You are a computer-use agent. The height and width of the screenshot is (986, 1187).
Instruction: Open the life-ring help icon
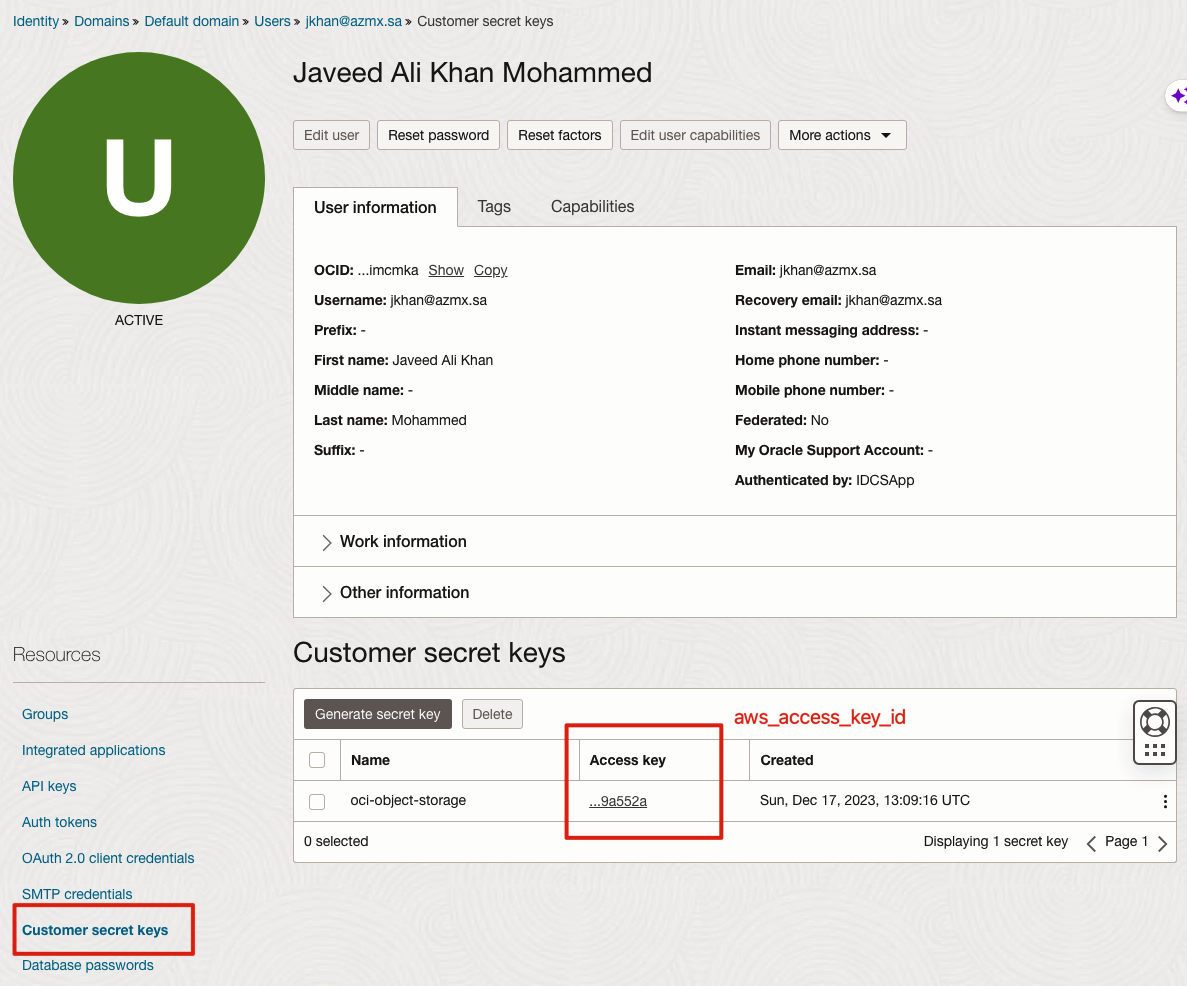click(x=1154, y=720)
